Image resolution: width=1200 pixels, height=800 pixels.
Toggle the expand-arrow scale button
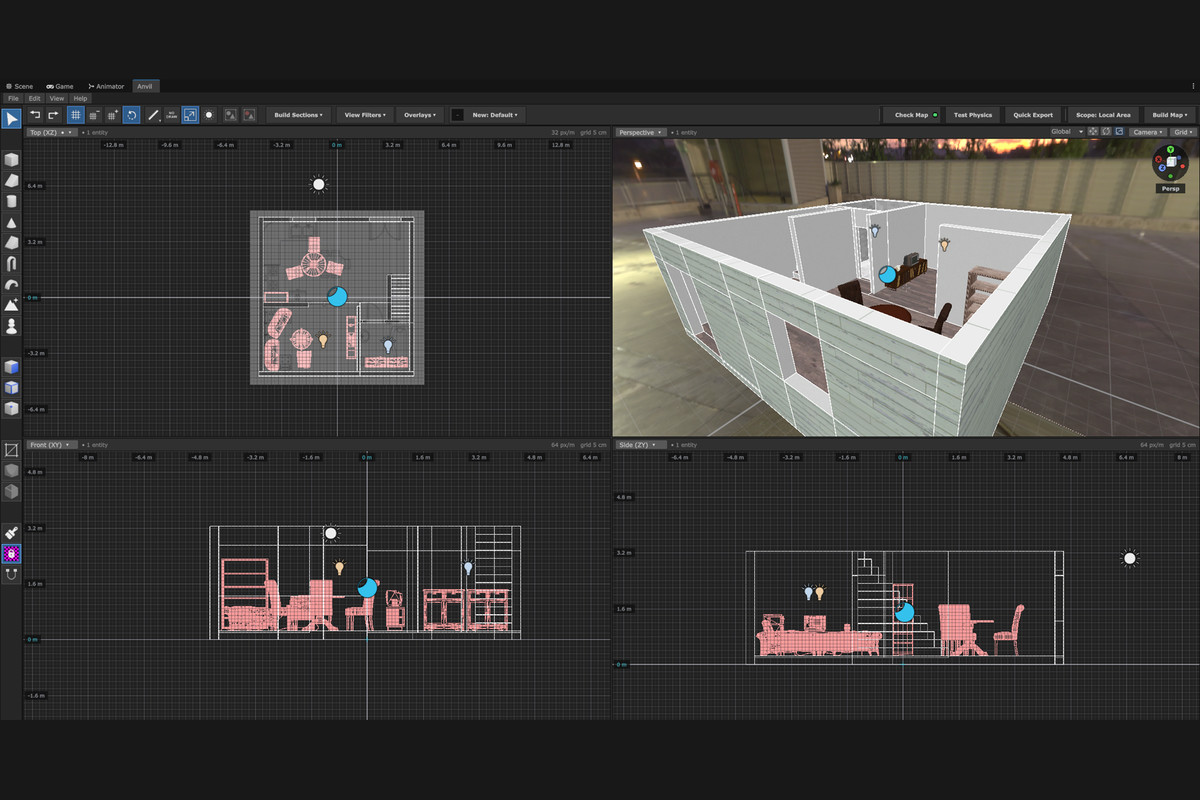[x=190, y=115]
